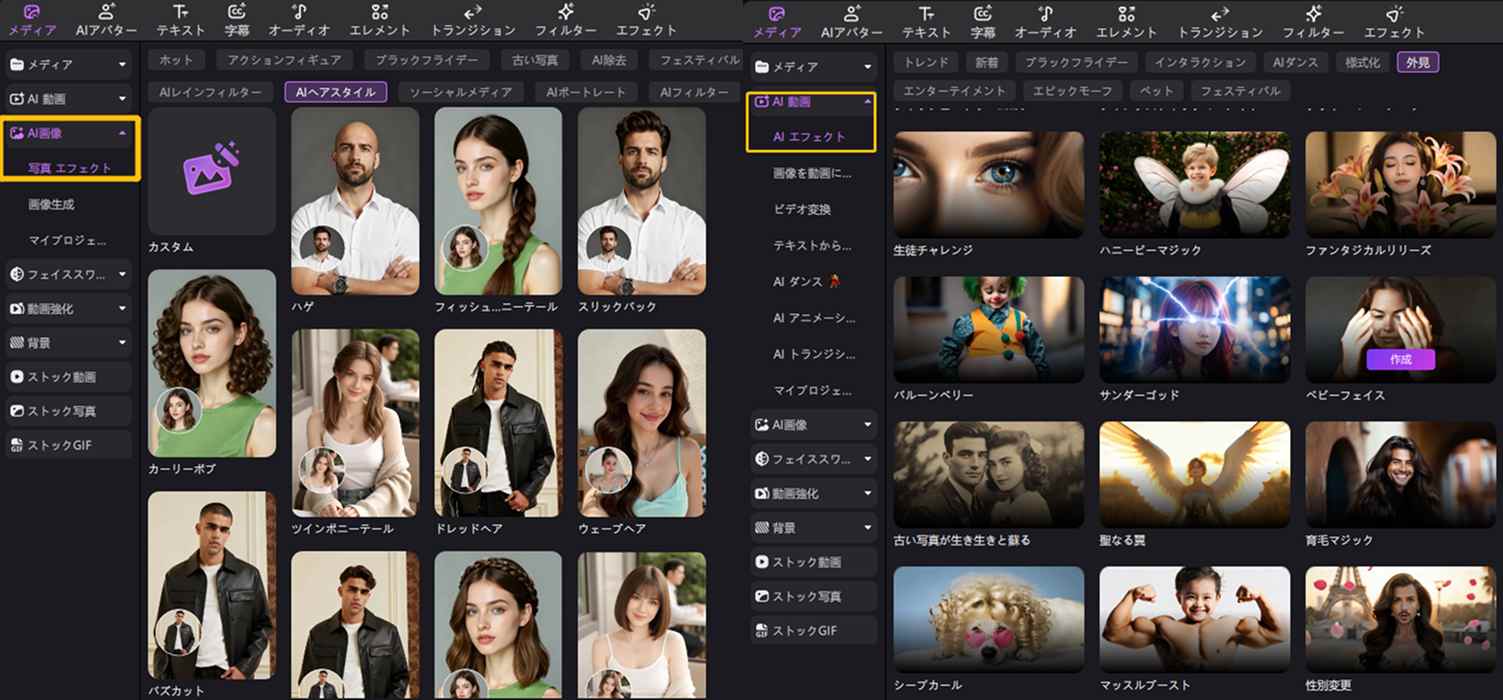The image size is (1503, 700).
Task: Click ストックGIF in the right window sidebar
Action: 813,631
